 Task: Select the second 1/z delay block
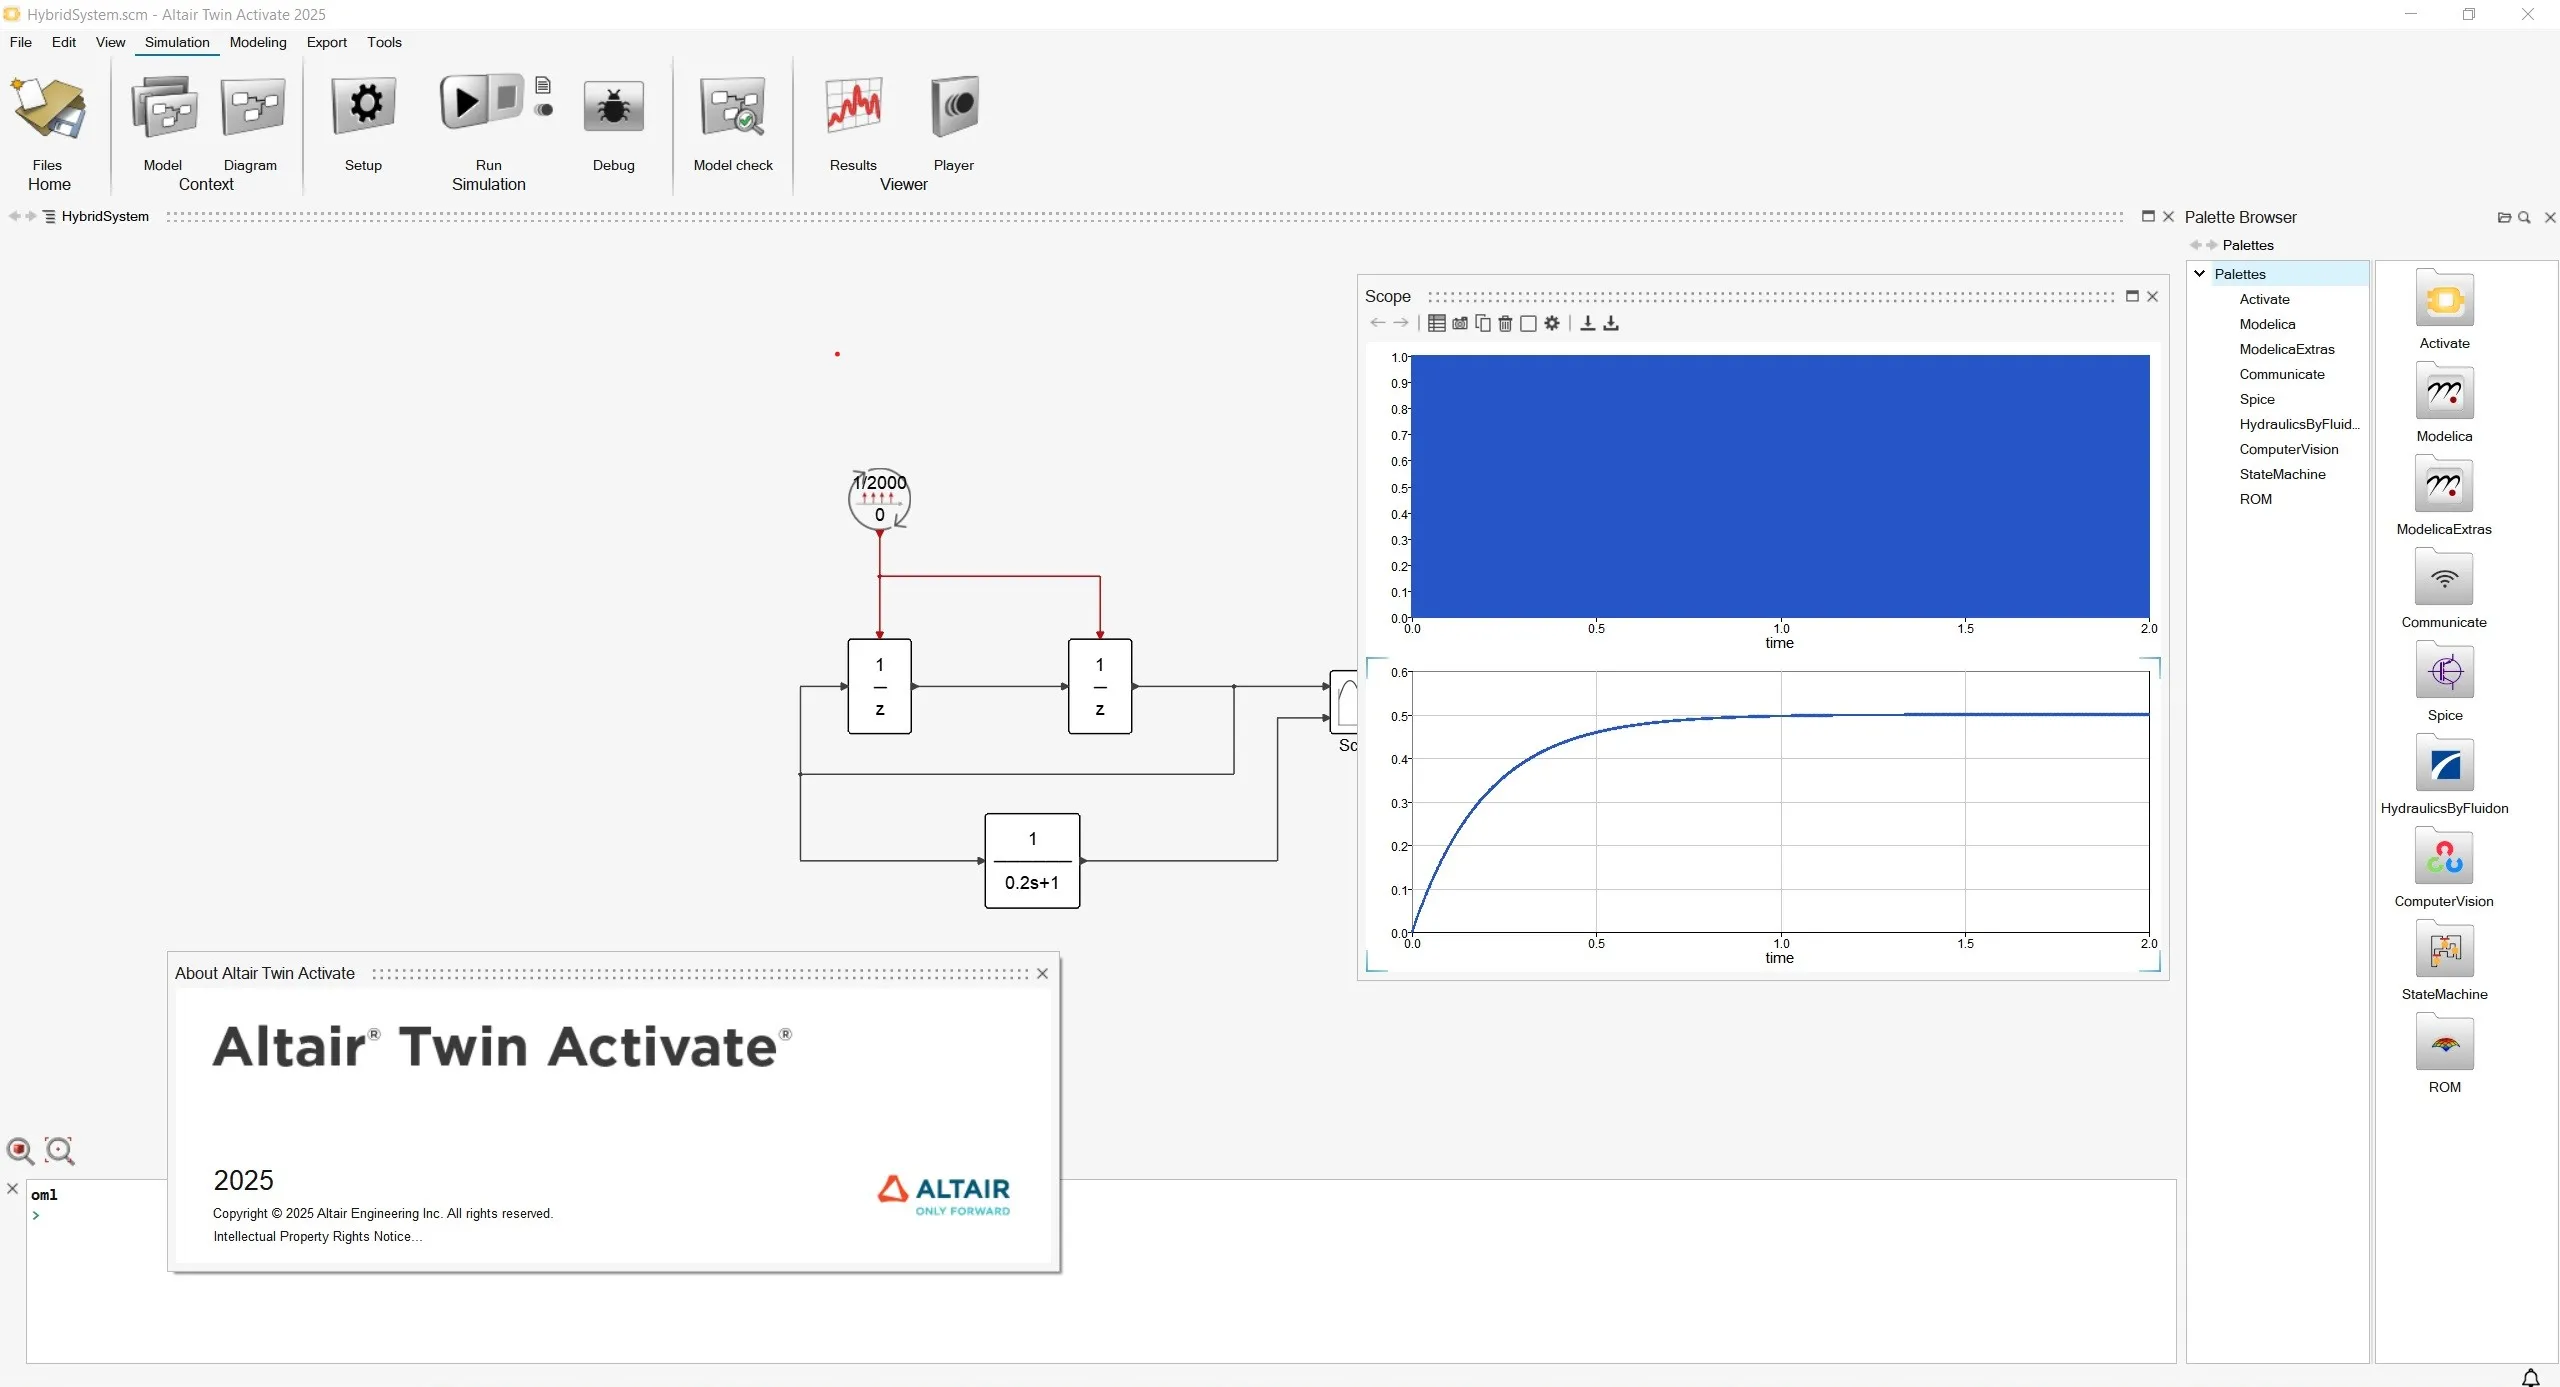pos(1100,686)
